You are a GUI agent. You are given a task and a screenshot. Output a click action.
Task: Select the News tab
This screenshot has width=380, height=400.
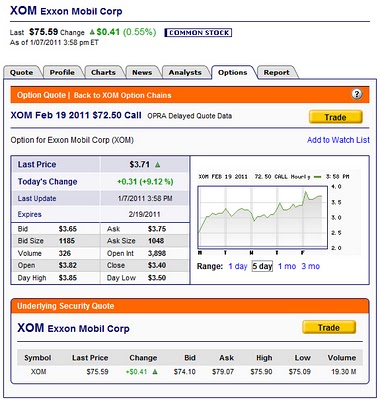tap(142, 72)
